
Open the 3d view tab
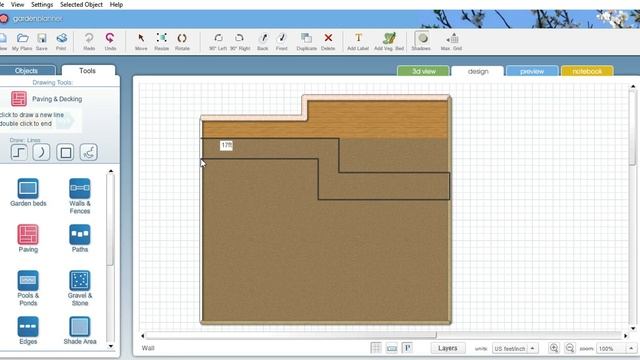point(423,71)
